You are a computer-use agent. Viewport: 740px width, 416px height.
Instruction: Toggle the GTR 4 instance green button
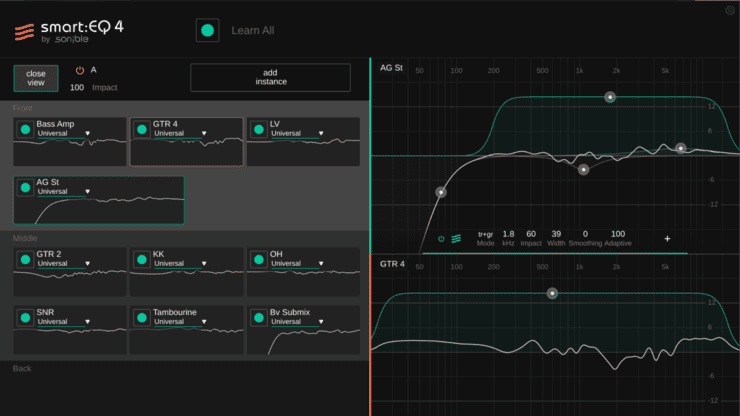pyautogui.click(x=141, y=129)
